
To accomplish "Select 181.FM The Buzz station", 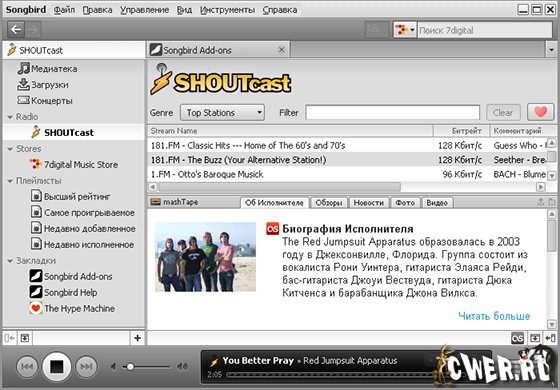I will 346,160.
